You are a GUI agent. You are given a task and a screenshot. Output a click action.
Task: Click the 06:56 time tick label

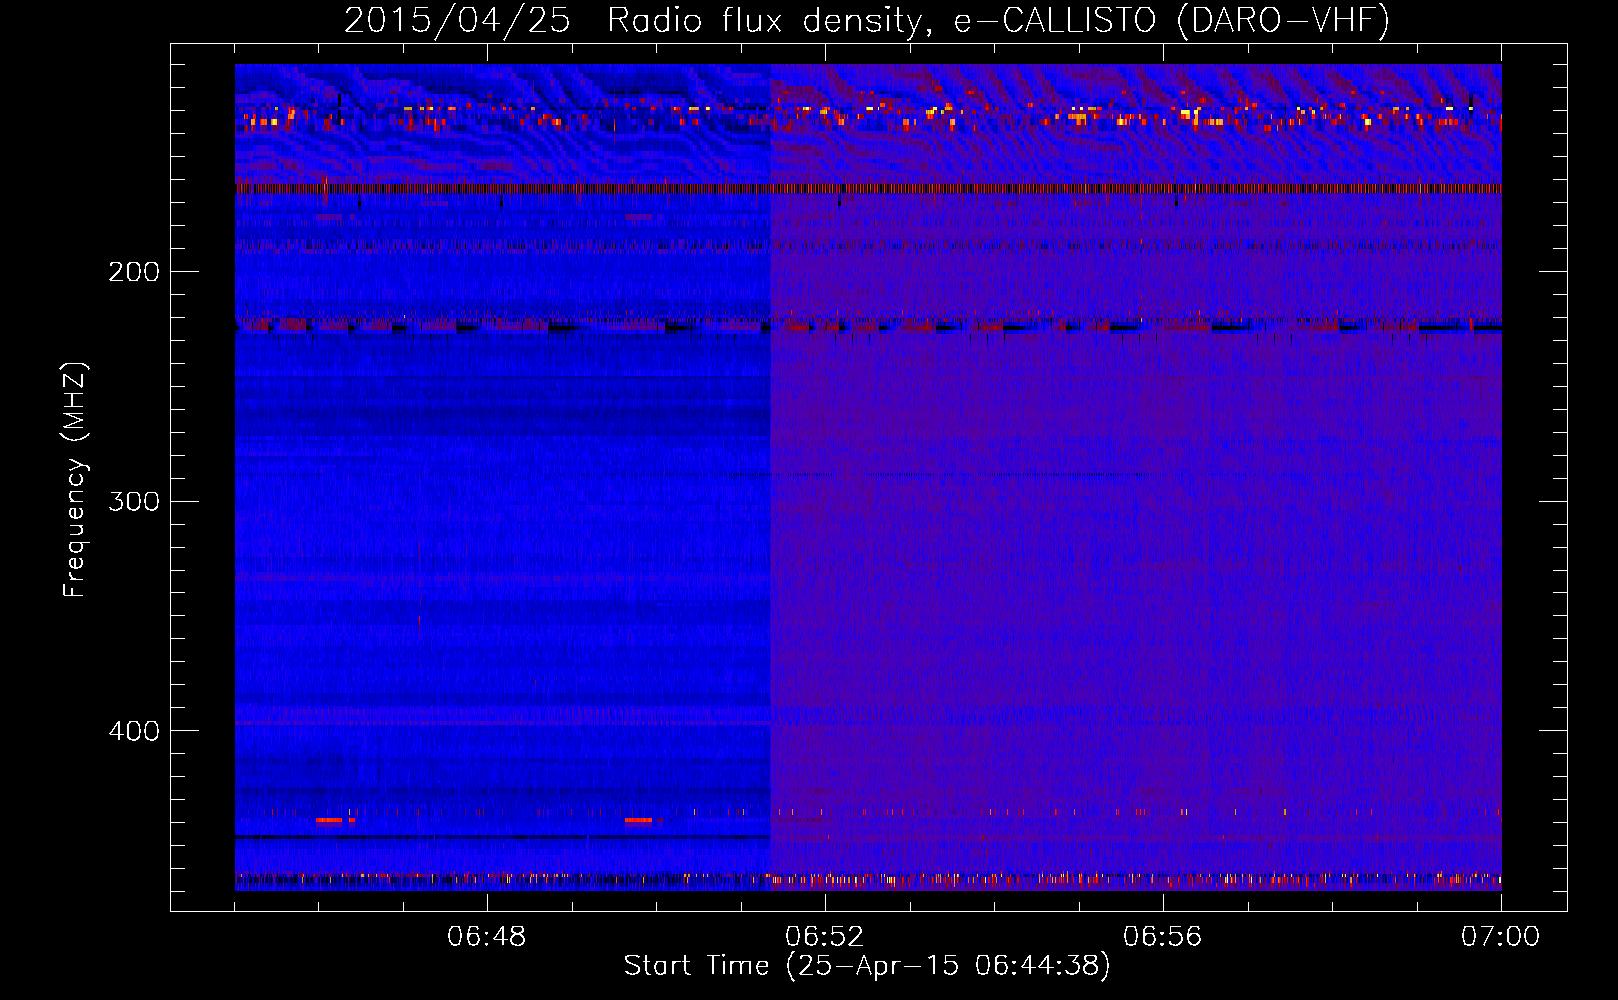(1163, 937)
